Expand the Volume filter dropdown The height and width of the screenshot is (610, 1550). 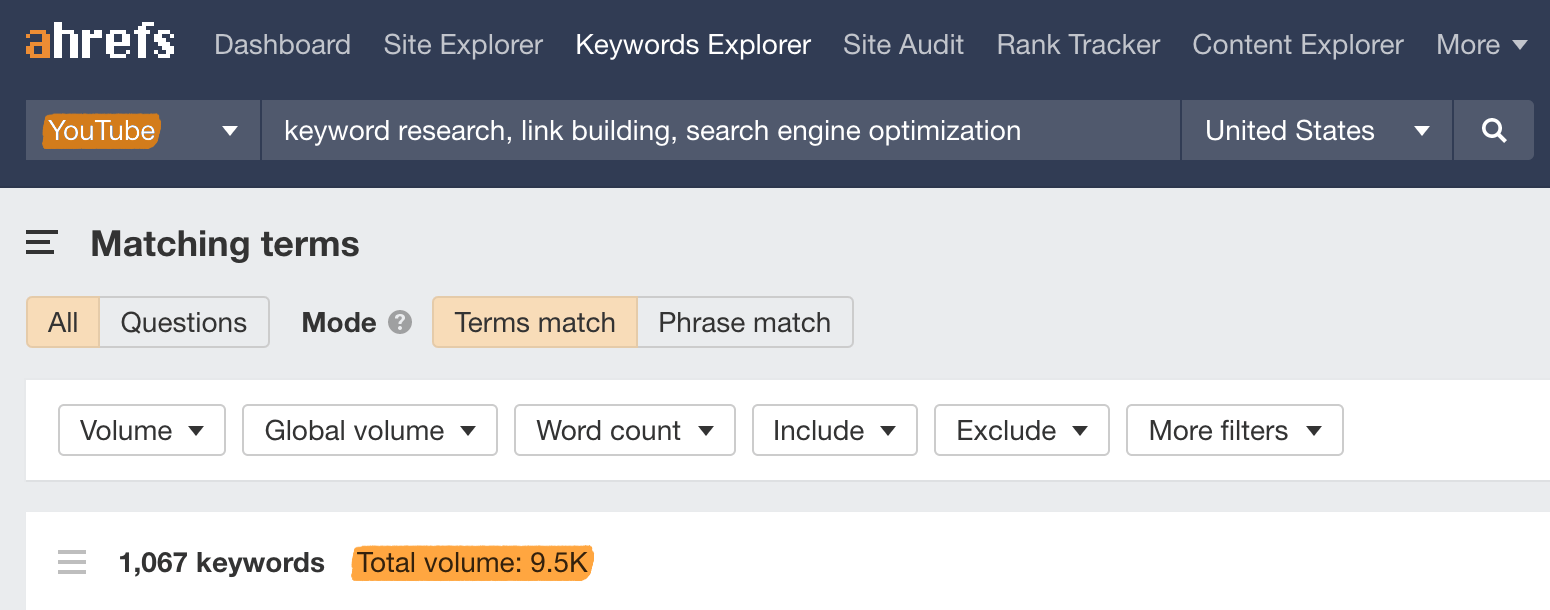click(x=142, y=430)
